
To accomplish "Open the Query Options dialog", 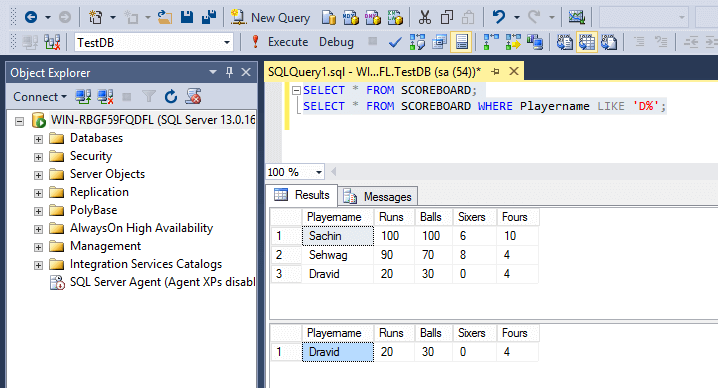I will pos(439,43).
